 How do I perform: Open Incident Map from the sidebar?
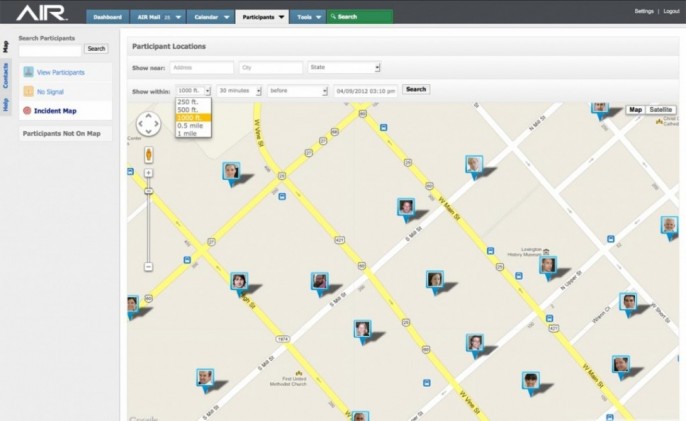(x=55, y=111)
